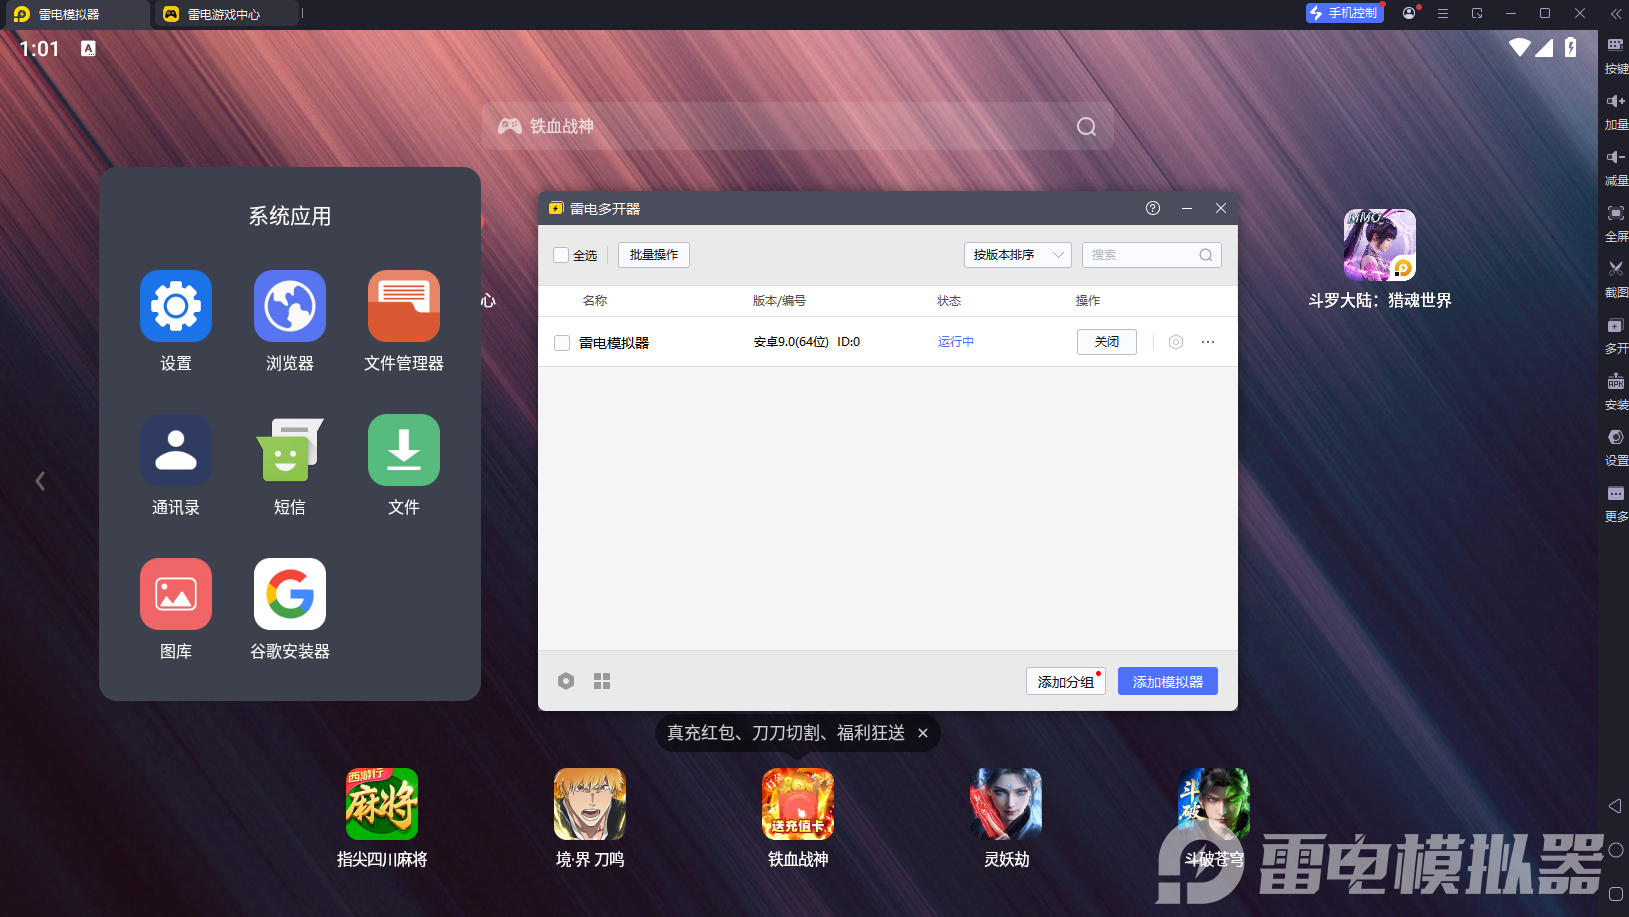Show 更多 tools in the right sidebar
This screenshot has height=917, width=1629.
coord(1615,493)
